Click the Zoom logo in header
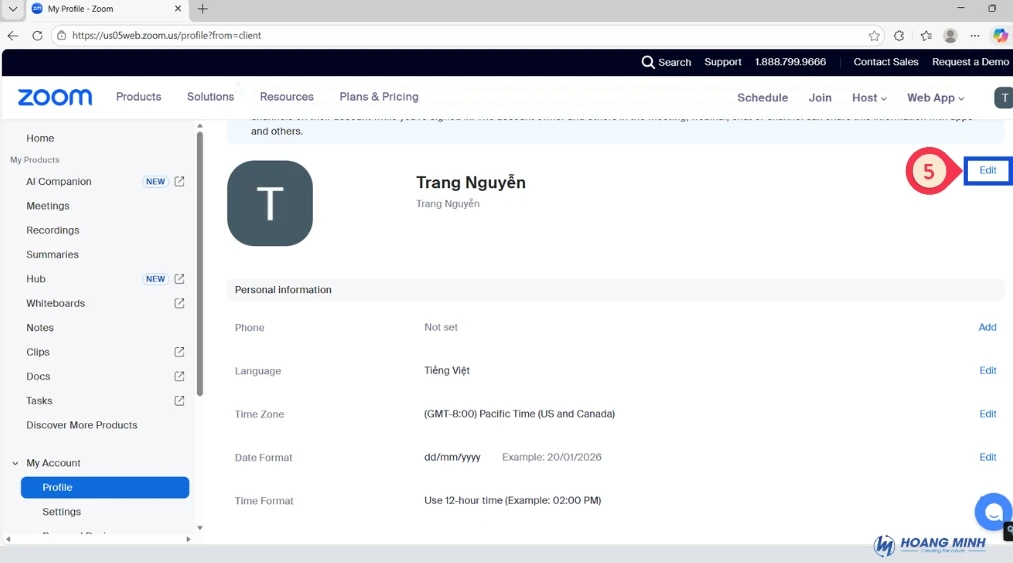 (x=55, y=97)
